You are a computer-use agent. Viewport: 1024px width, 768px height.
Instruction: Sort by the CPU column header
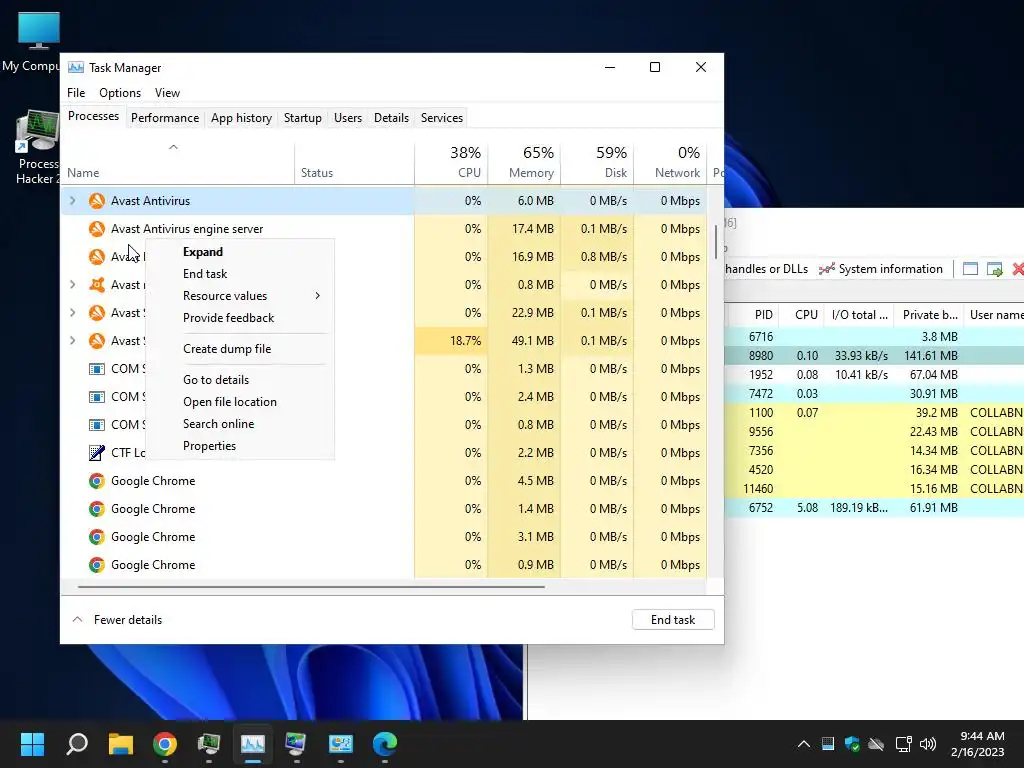pyautogui.click(x=451, y=163)
